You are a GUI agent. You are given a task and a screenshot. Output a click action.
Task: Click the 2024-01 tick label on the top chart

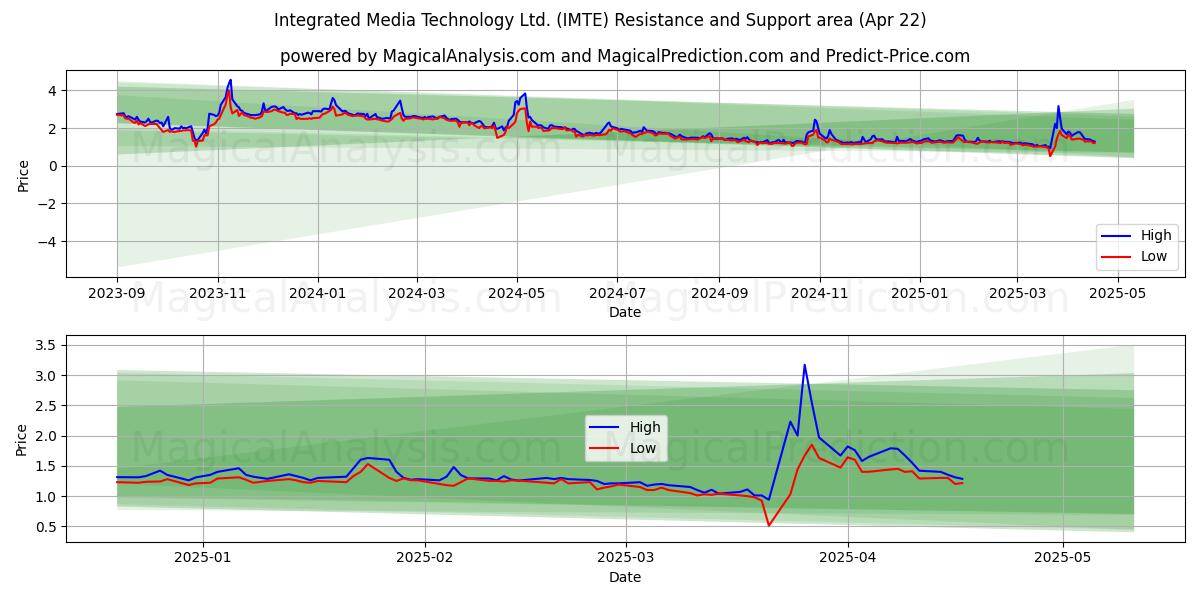click(318, 295)
